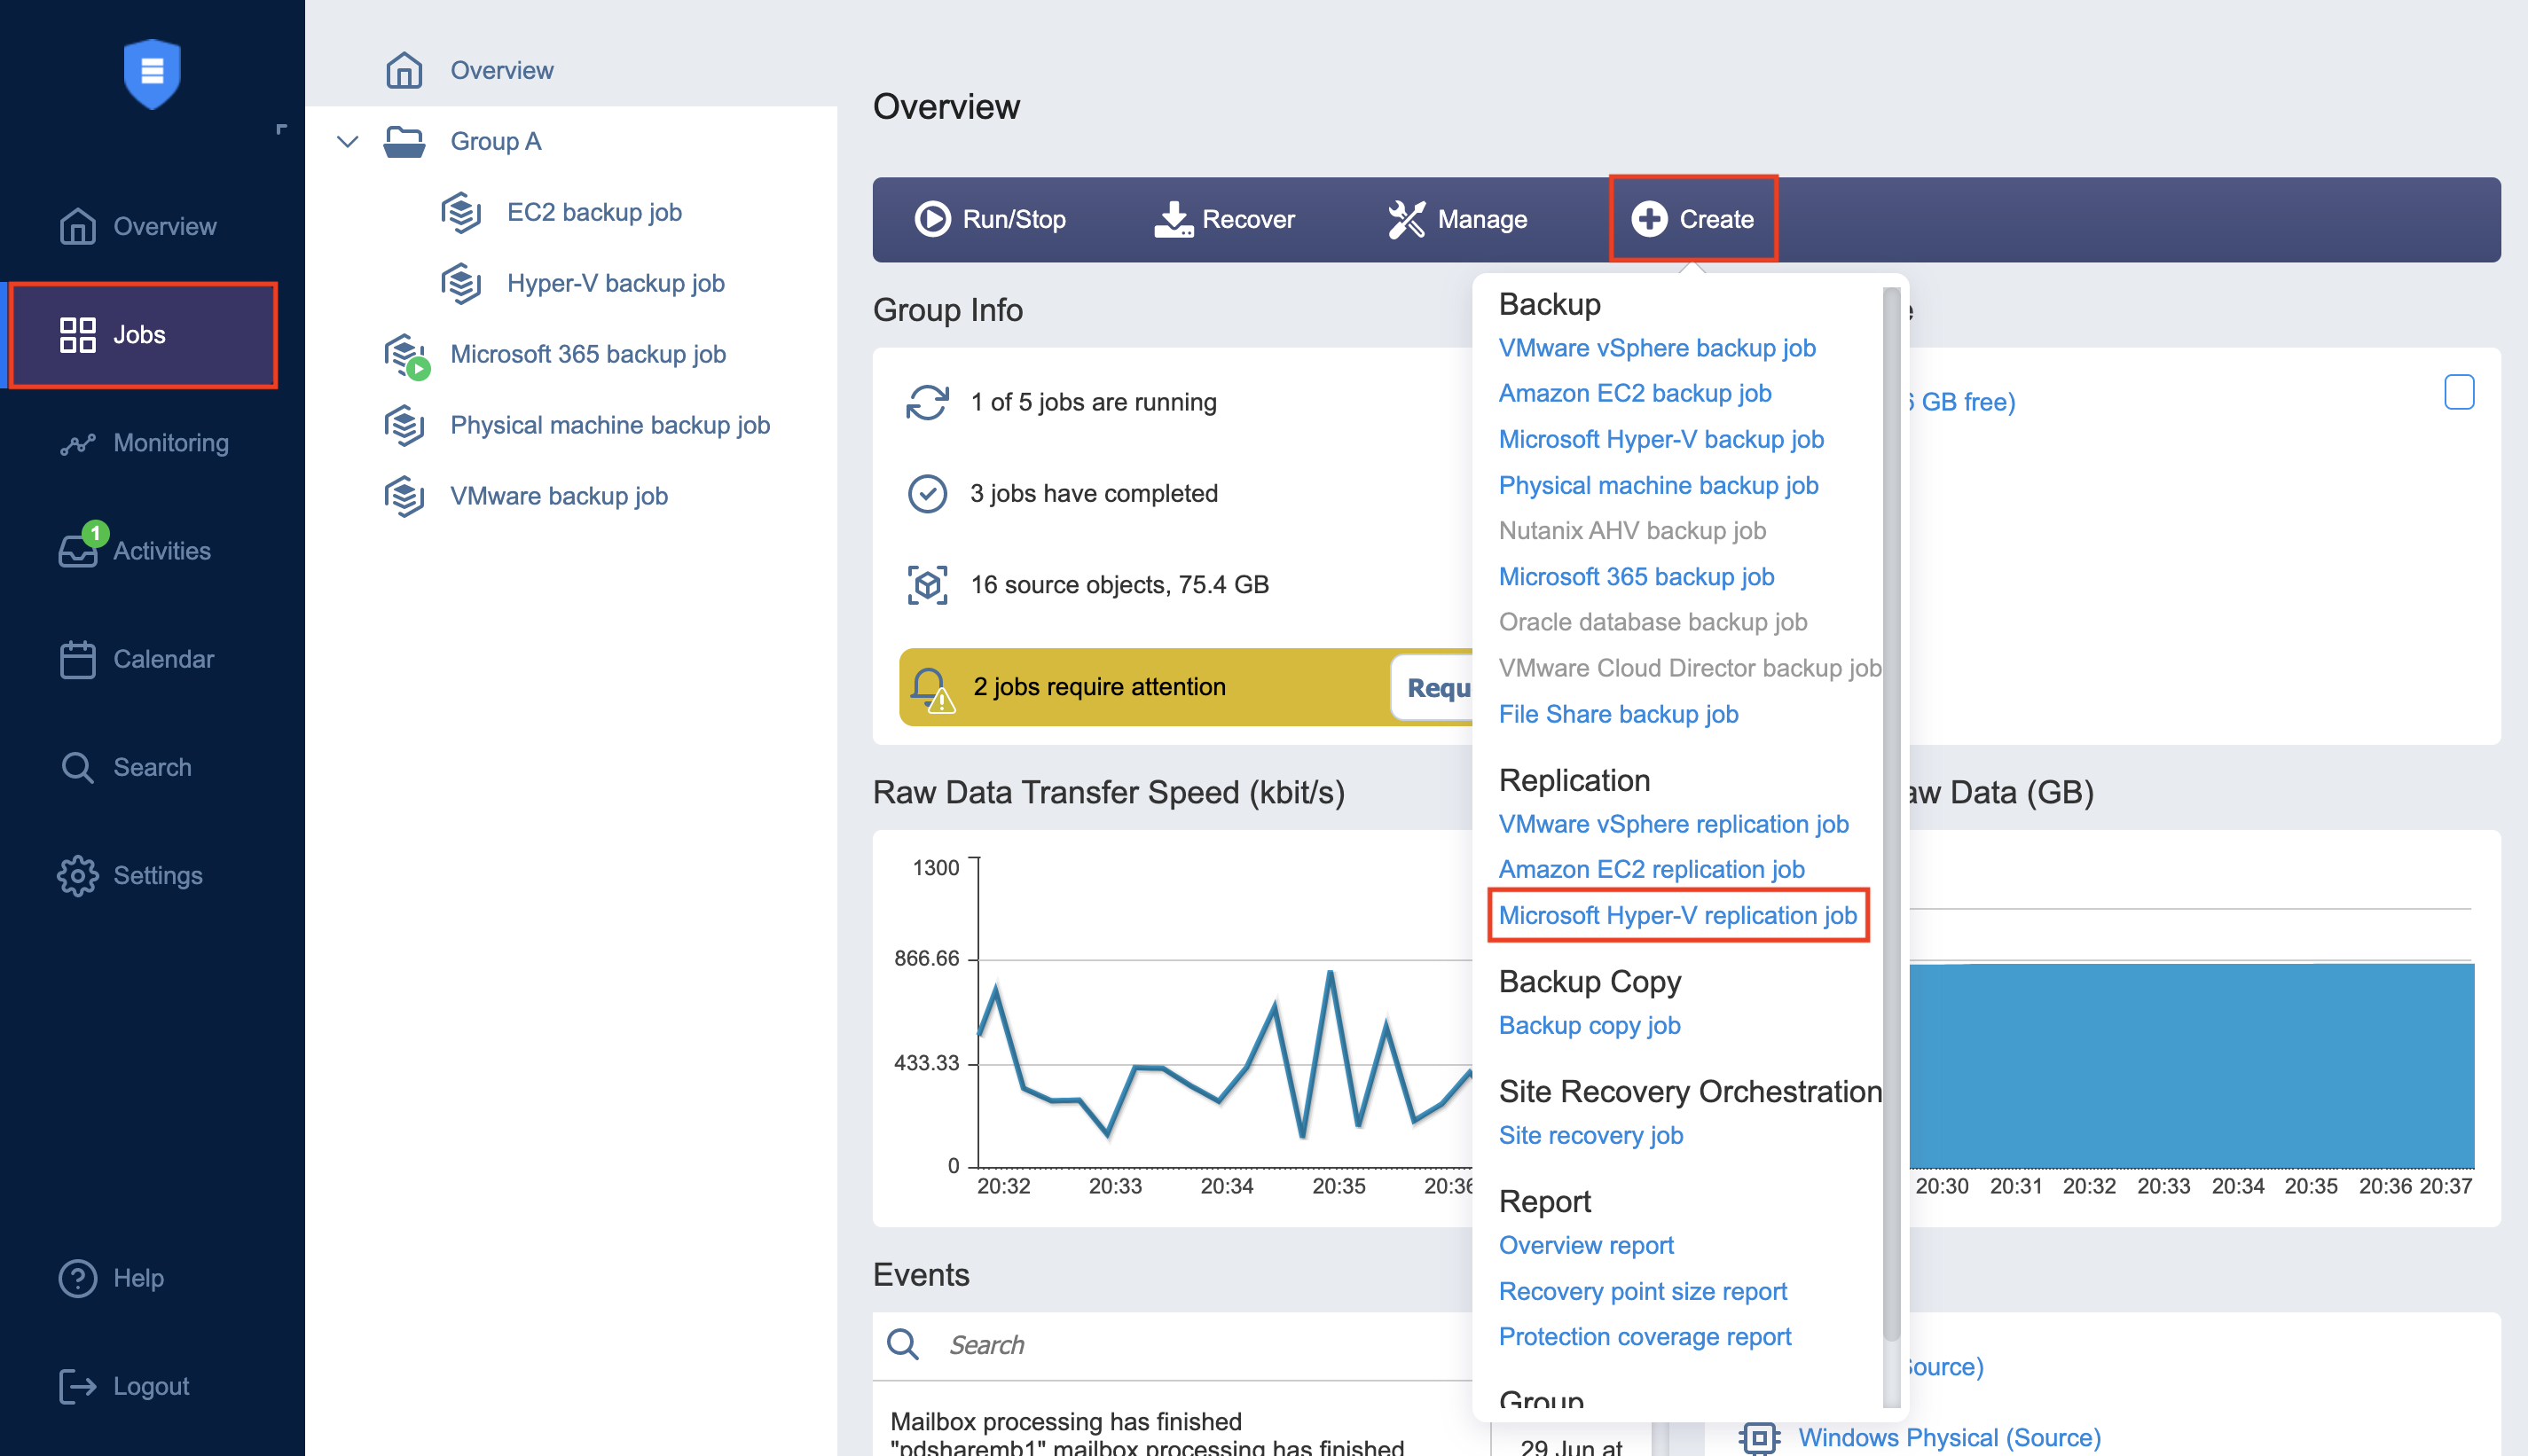Image resolution: width=2528 pixels, height=1456 pixels.
Task: Choose Microsoft Hyper-V backup job
Action: pos(1660,439)
